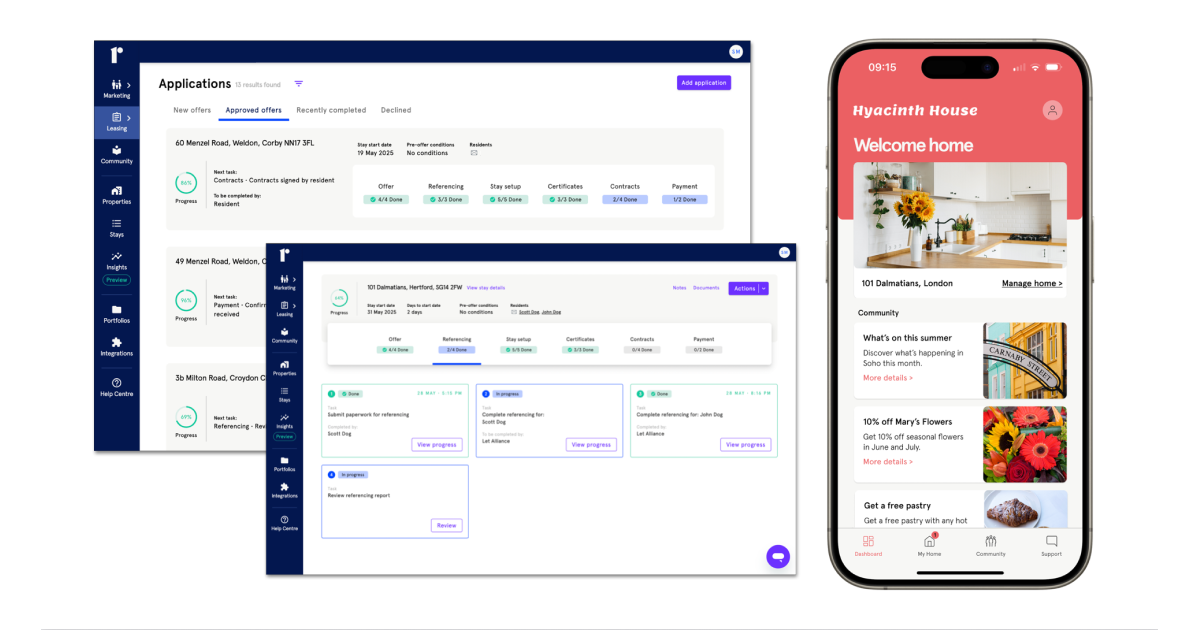Screen dimensions: 1200x630
Task: Open Recently completed tab
Action: pyautogui.click(x=331, y=110)
